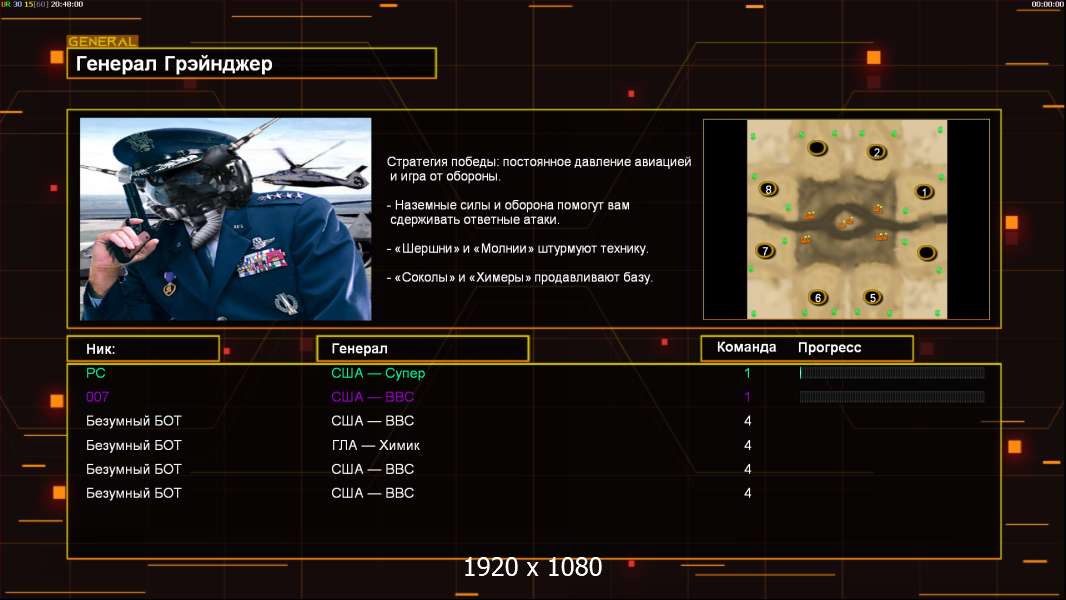Image resolution: width=1066 pixels, height=600 pixels.
Task: Select the purple '007' player name
Action: [97, 397]
